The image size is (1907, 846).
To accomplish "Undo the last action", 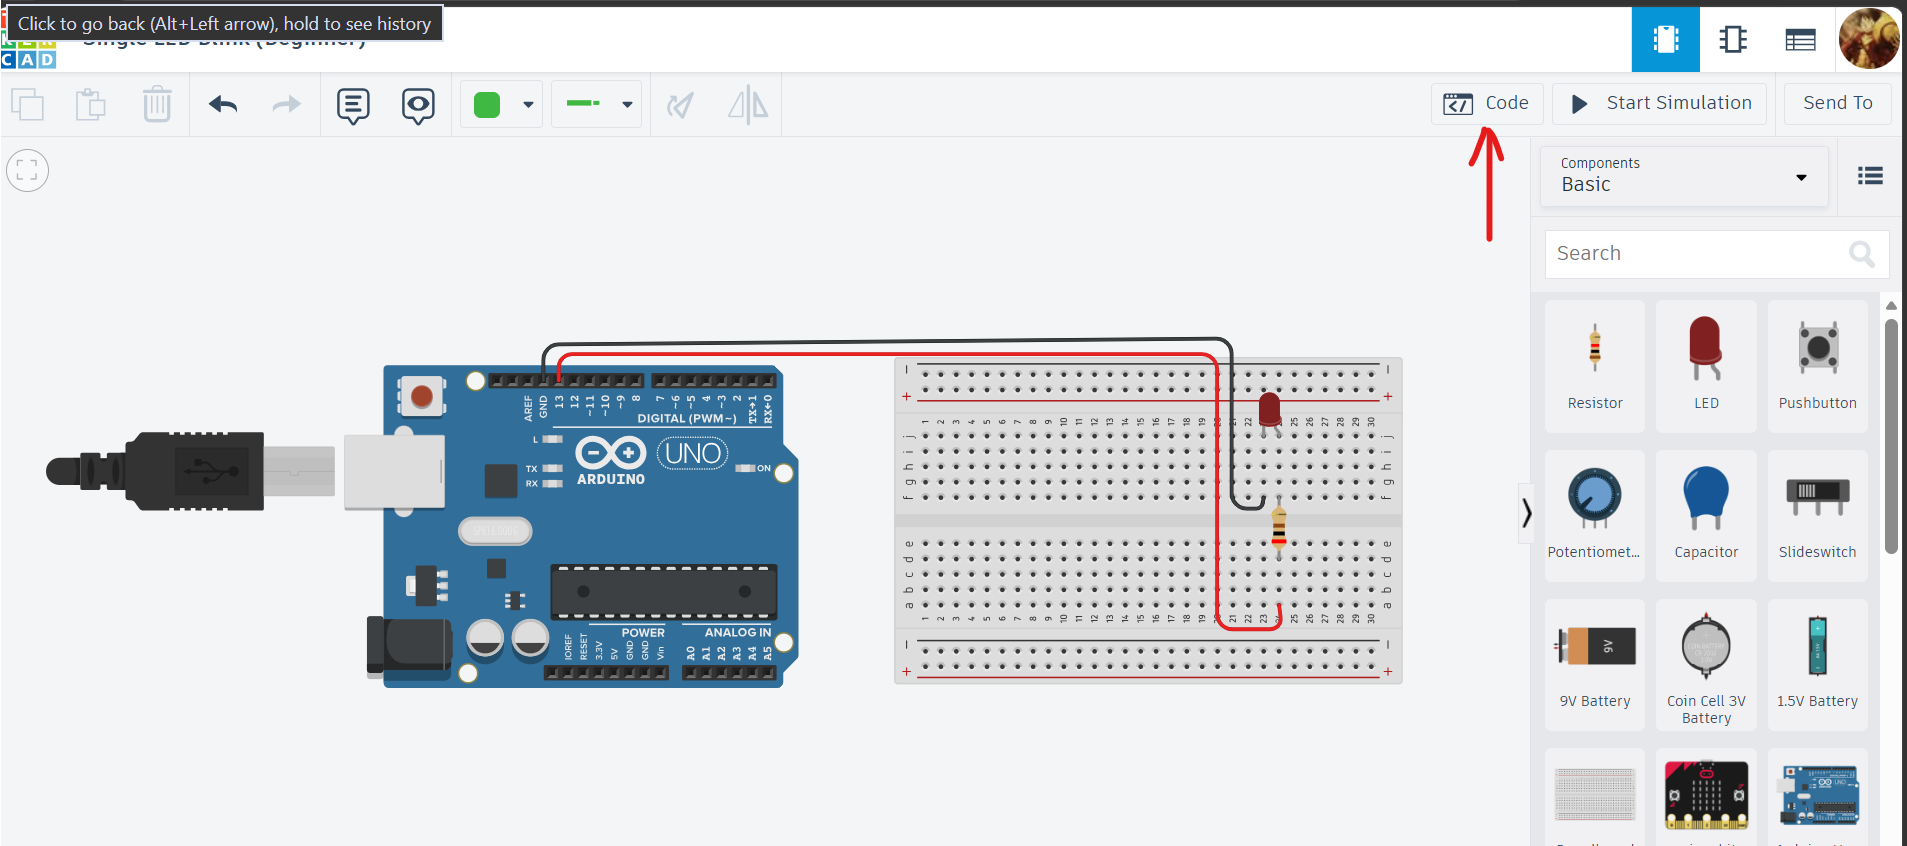I will coord(223,104).
